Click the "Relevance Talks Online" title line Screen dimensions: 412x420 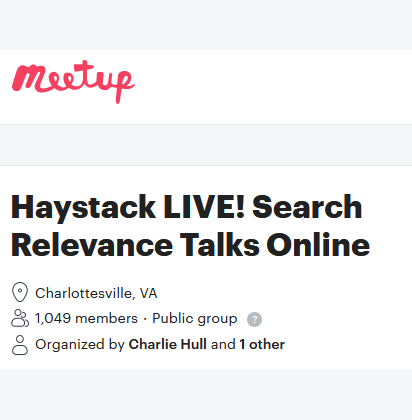tap(190, 245)
